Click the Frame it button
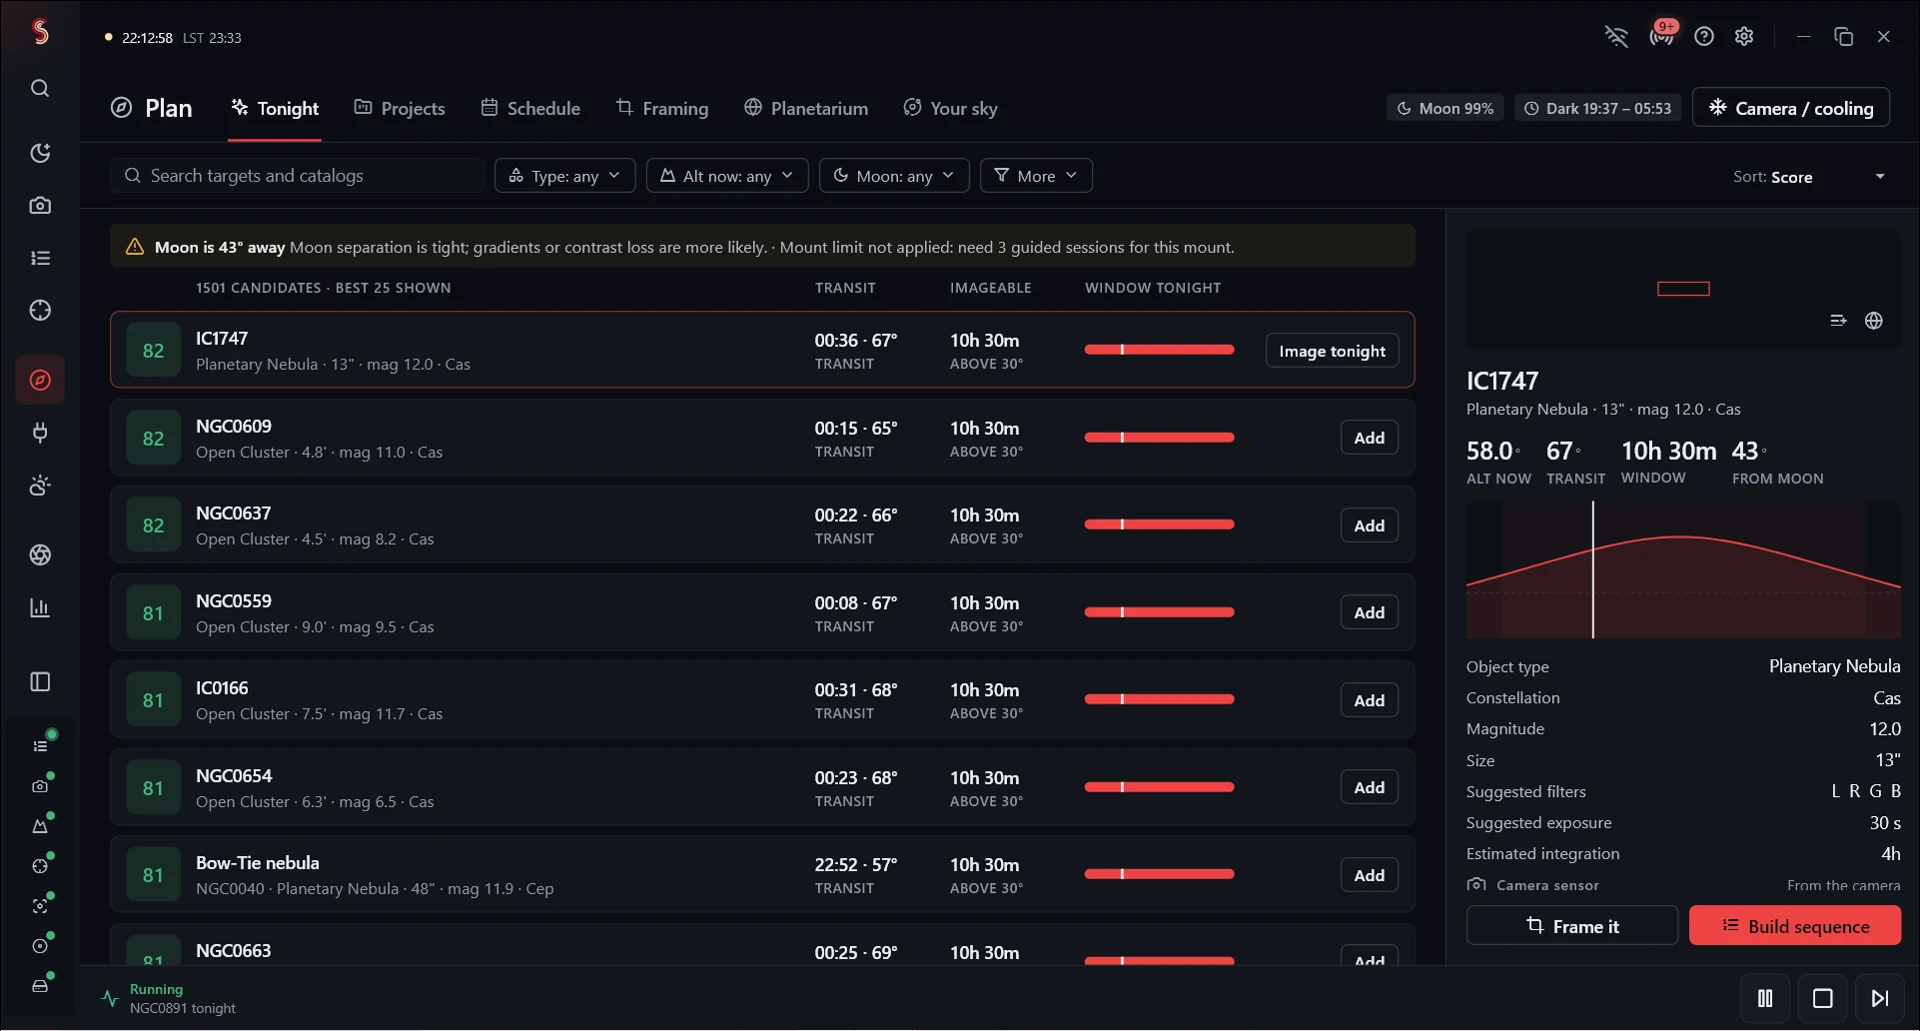Screen dimensions: 1920x1031 1572,926
